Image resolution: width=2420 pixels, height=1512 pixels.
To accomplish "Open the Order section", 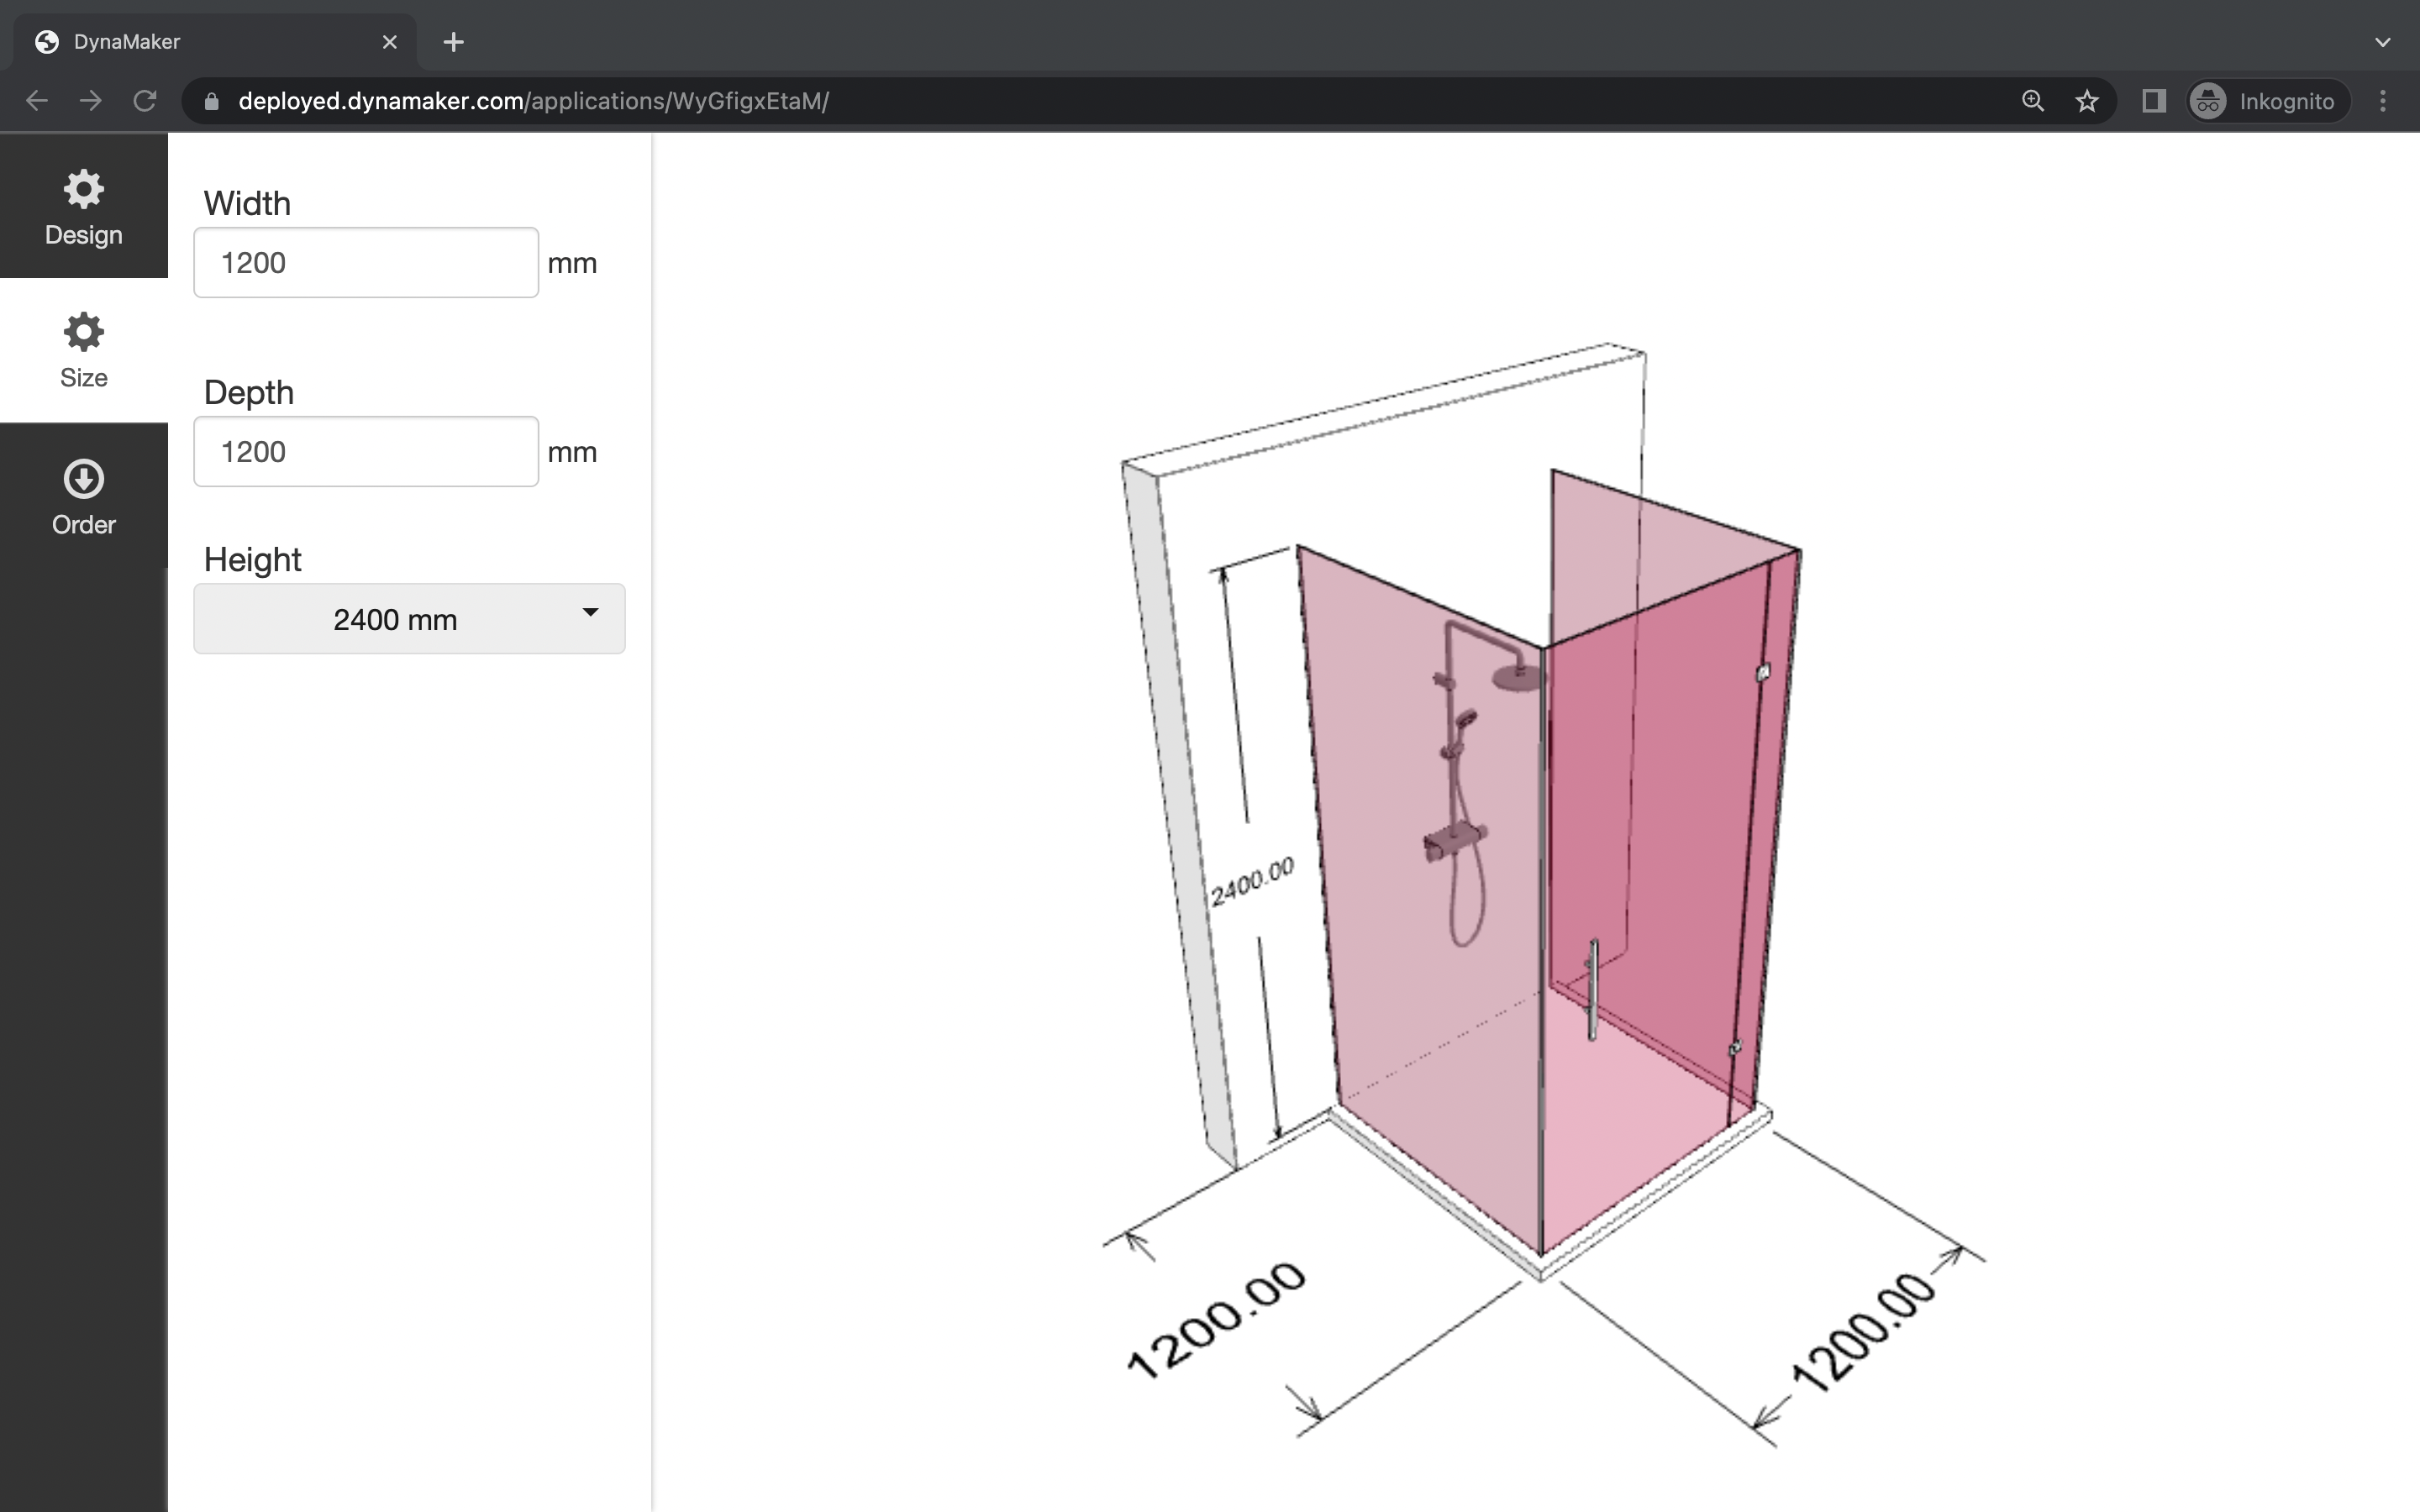I will [x=83, y=495].
